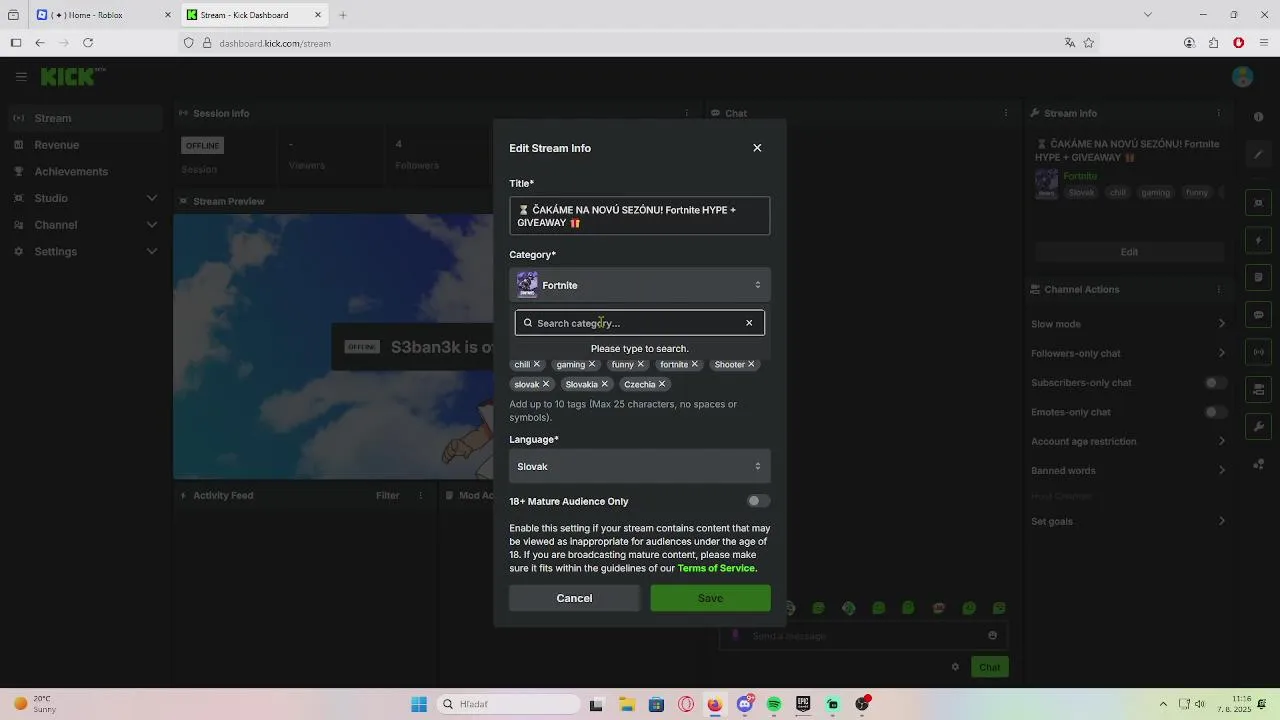This screenshot has width=1280, height=720.
Task: Click the pencil edit icon in right sidebar
Action: coord(1259,154)
